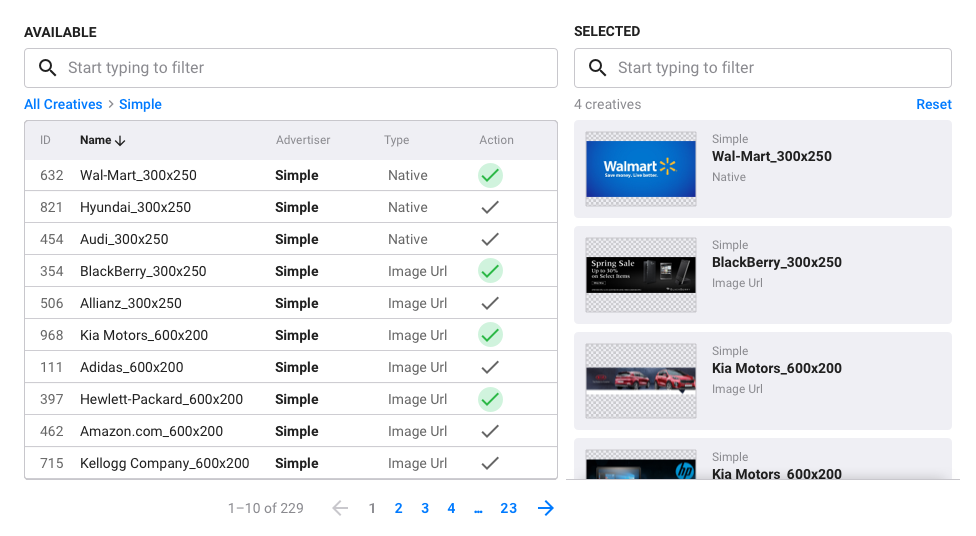This screenshot has height=536, width=976.
Task: Go to page 3
Action: (x=425, y=509)
